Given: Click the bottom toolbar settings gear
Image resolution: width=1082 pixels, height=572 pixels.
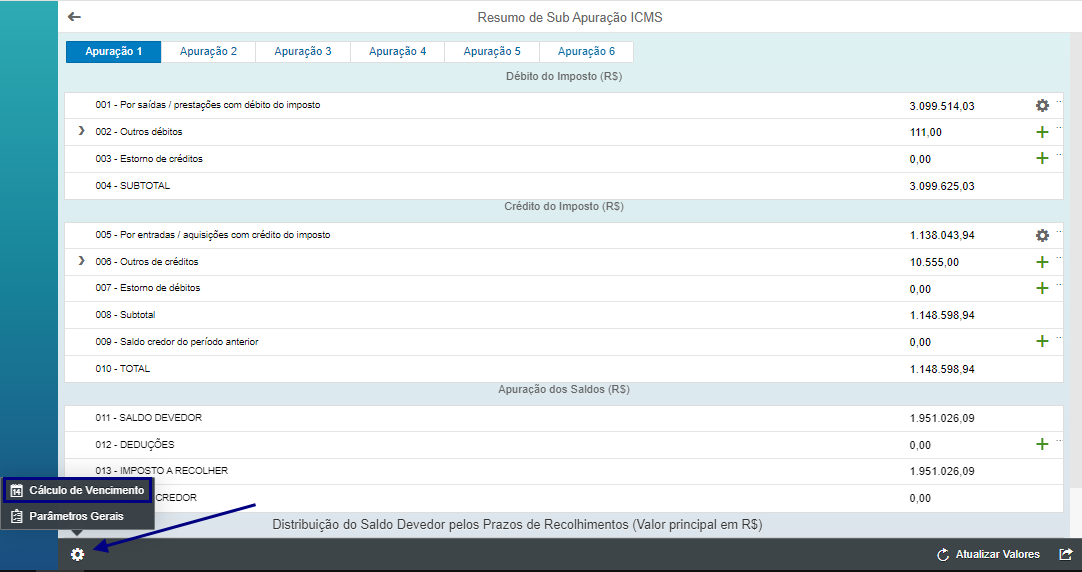Looking at the screenshot, I should [77, 554].
